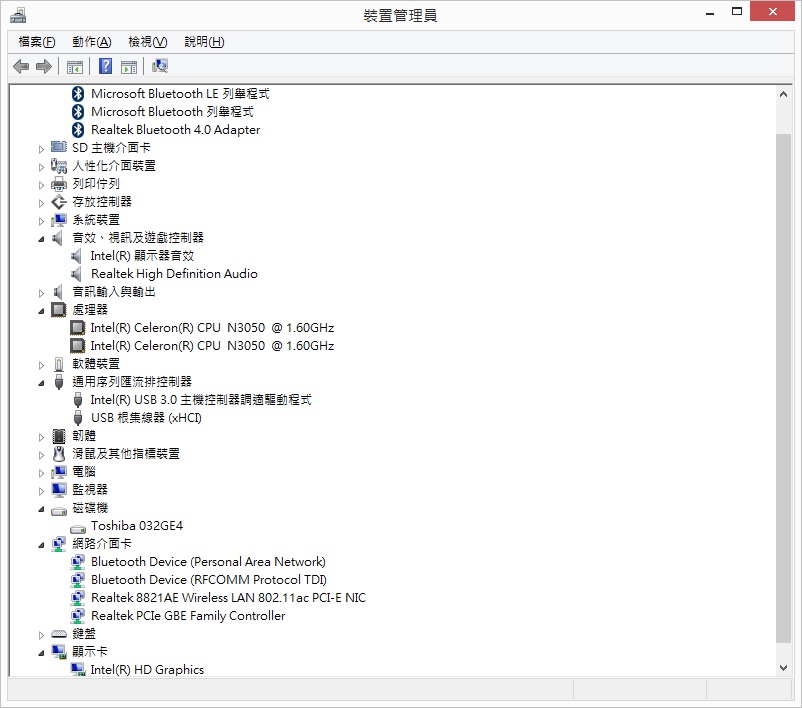Screen dimensions: 802x708
Task: Open the 檢視(V) menu
Action: tap(148, 42)
